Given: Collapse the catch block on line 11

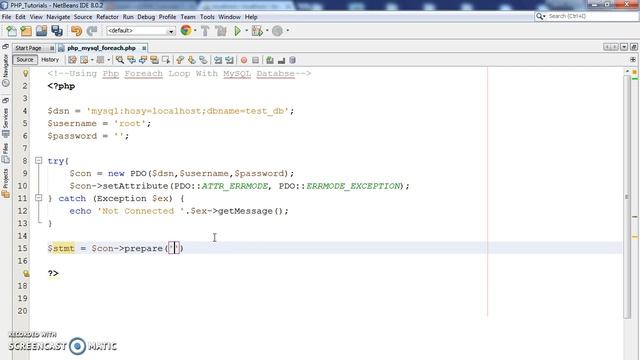Looking at the screenshot, I should coord(38,198).
